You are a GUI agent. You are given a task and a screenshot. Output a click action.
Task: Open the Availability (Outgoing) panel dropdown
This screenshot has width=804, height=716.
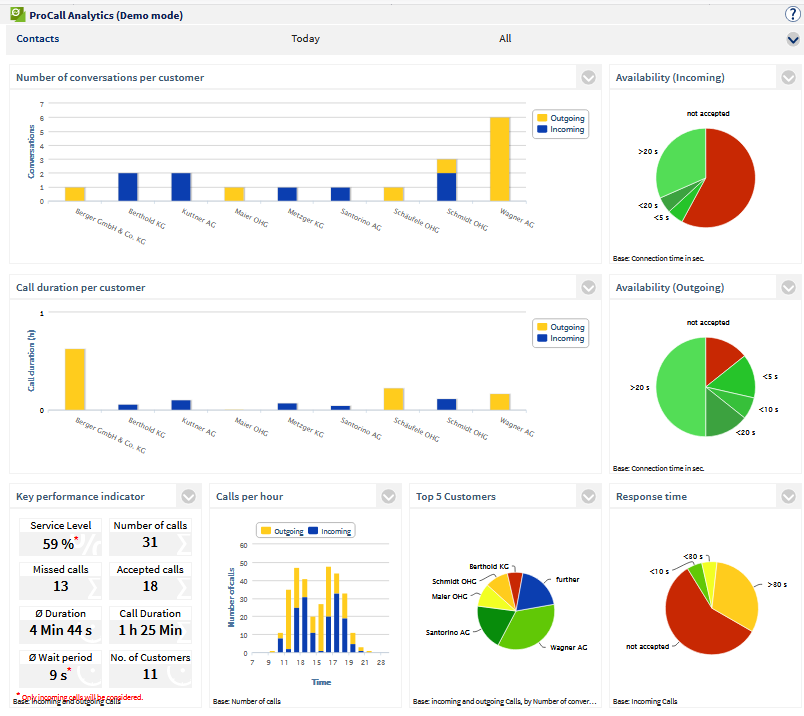click(x=788, y=287)
